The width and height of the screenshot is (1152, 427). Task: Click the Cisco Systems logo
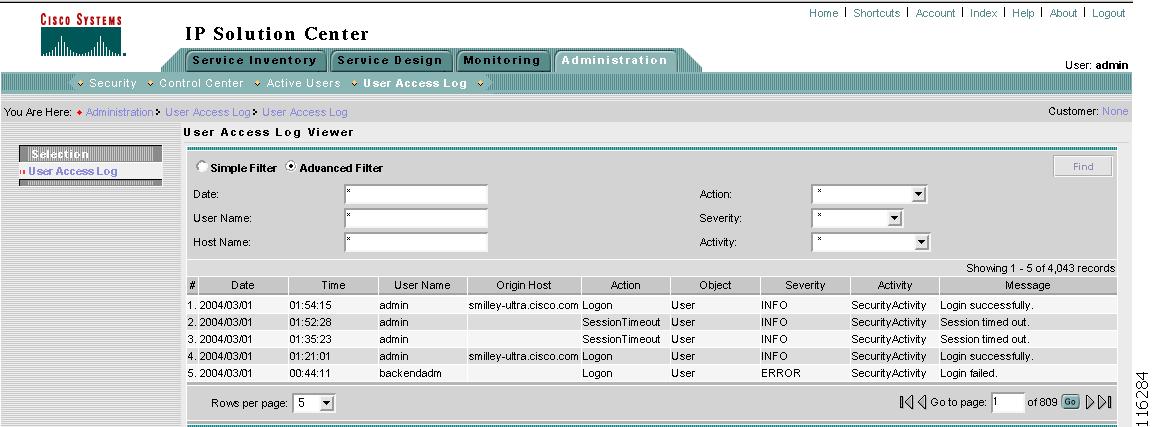[81, 36]
